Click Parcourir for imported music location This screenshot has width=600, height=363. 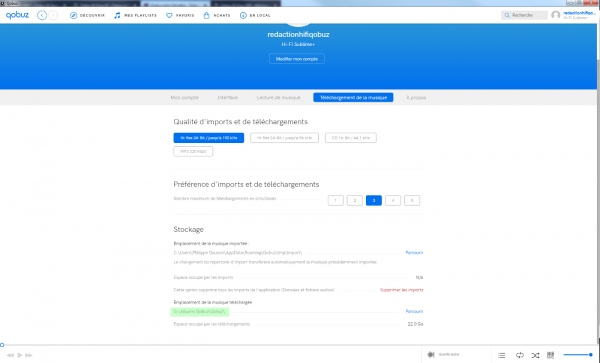click(x=414, y=252)
